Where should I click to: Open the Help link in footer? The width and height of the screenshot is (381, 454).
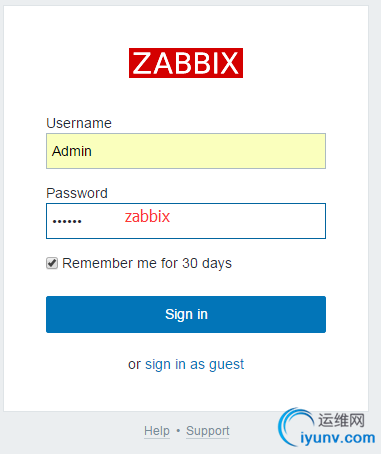click(x=157, y=431)
